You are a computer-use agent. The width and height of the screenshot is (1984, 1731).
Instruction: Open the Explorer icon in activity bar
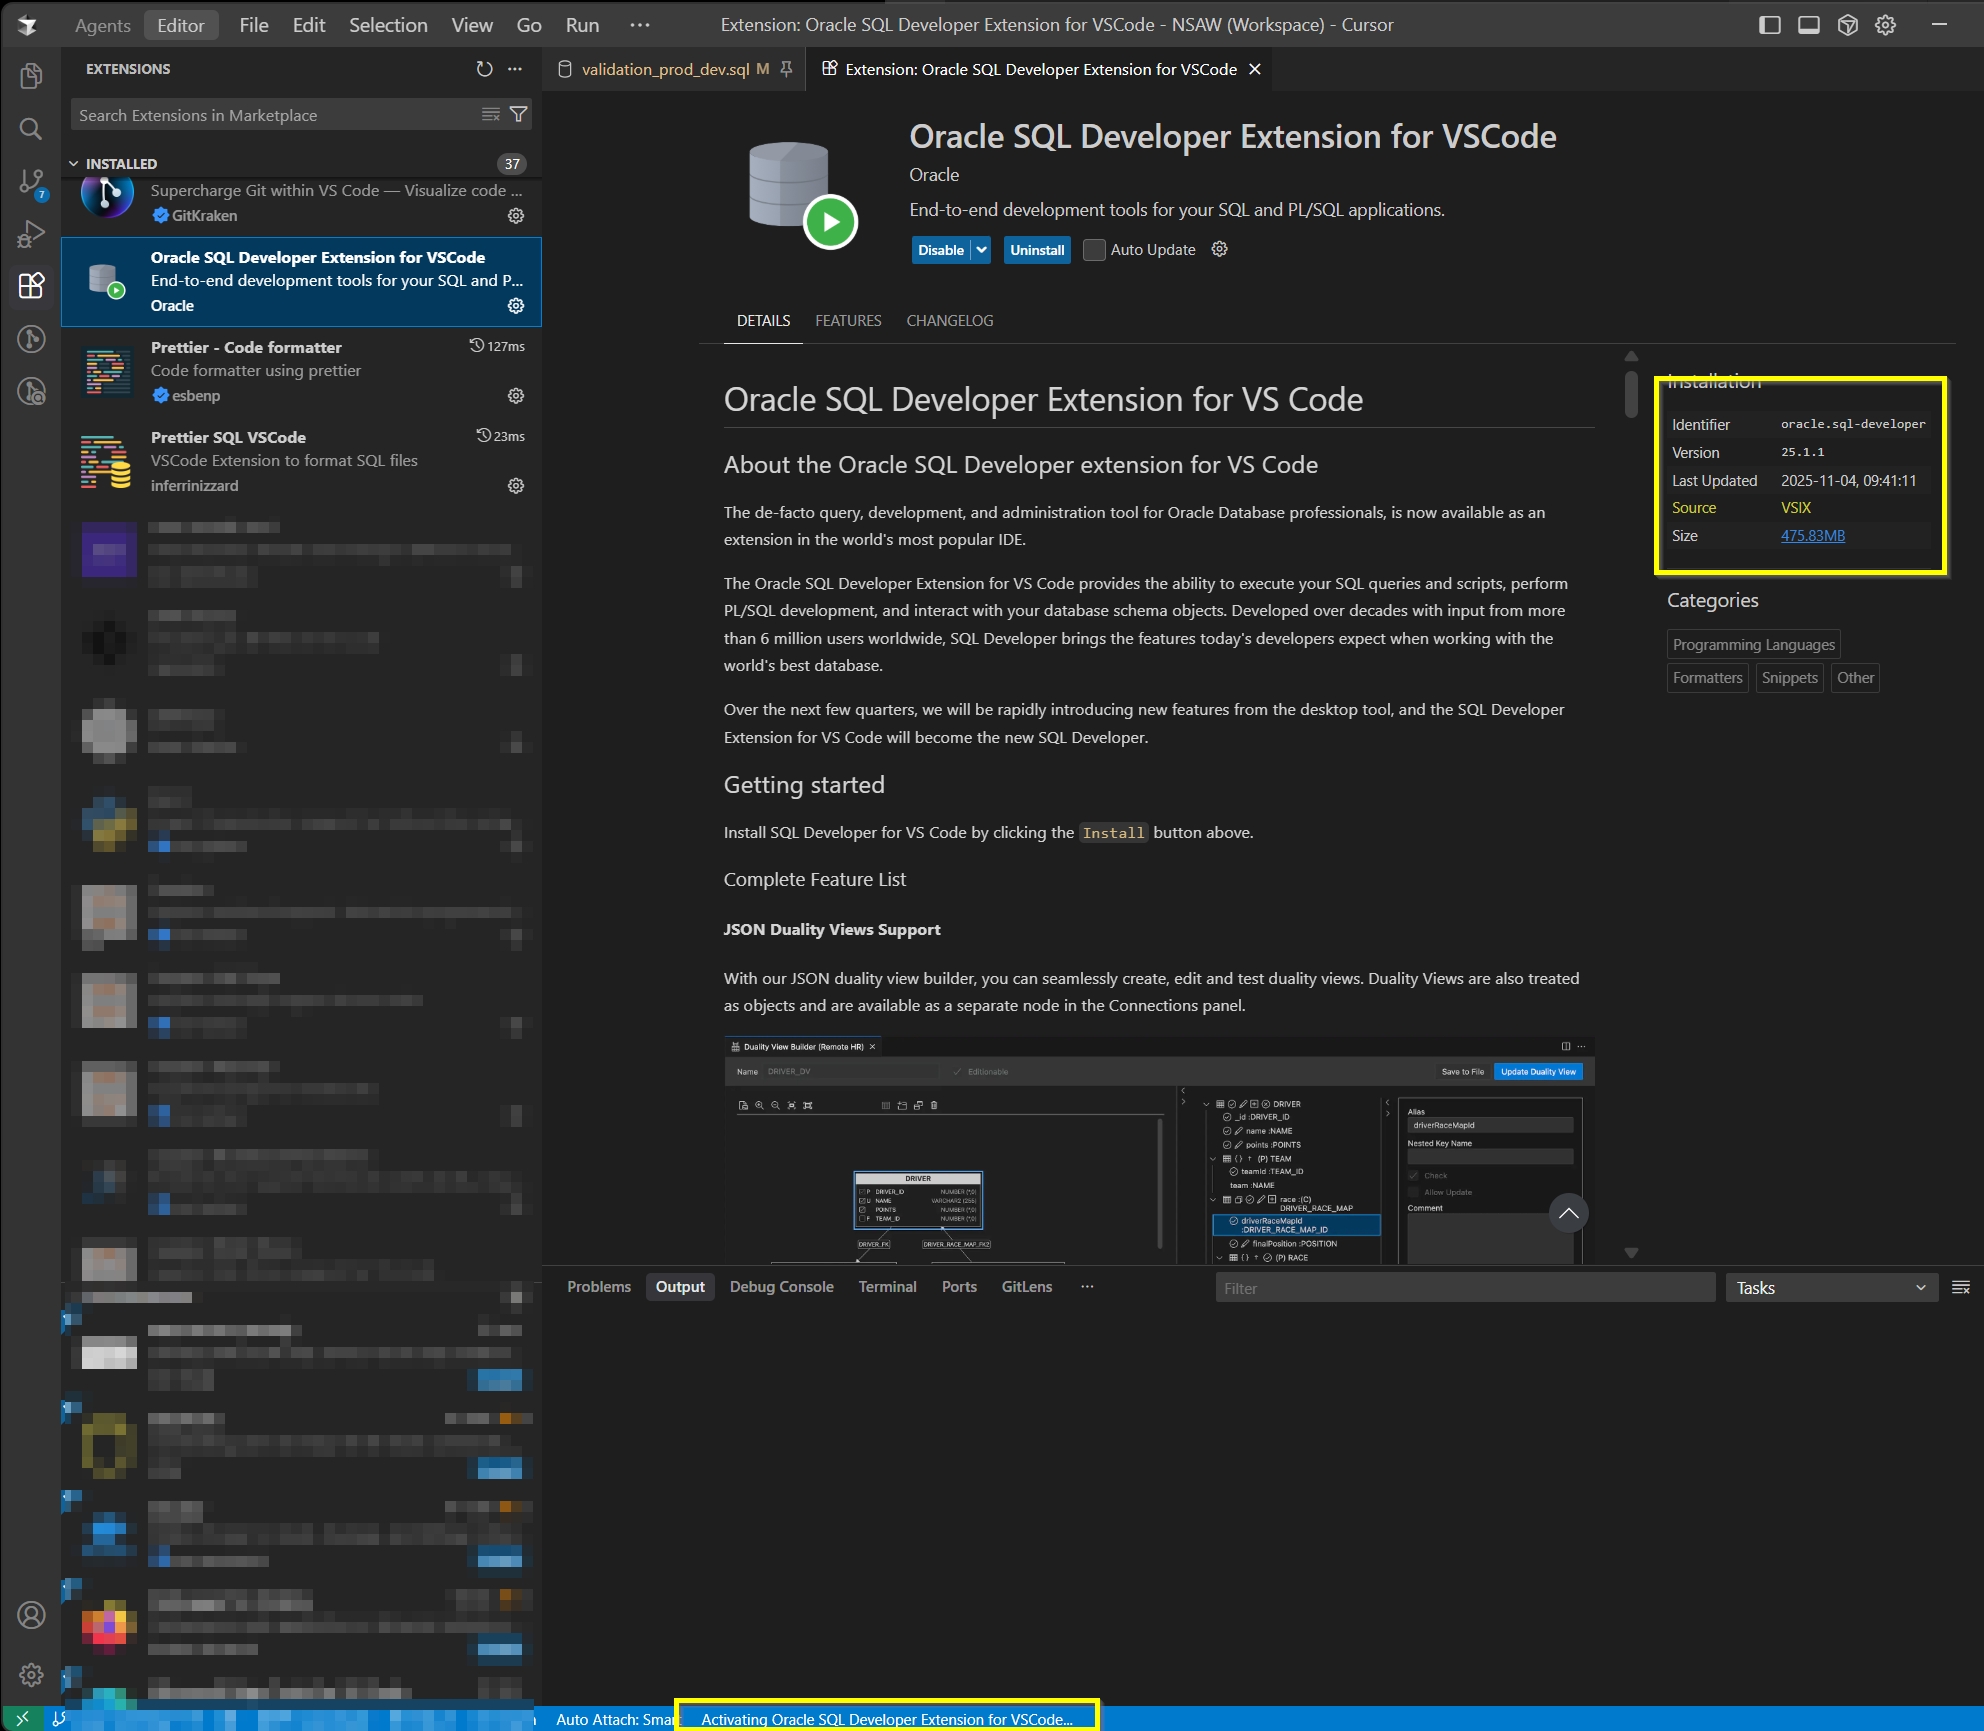click(x=31, y=76)
